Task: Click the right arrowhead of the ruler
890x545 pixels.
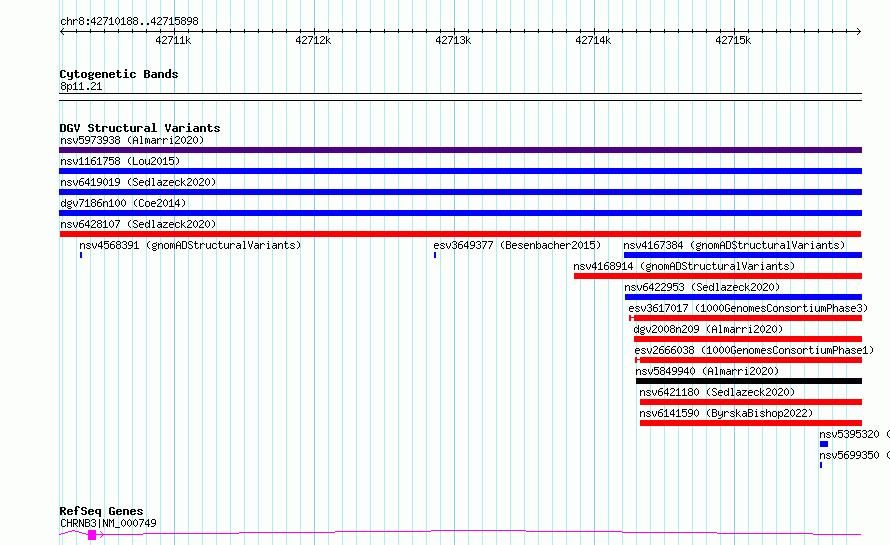Action: [859, 31]
